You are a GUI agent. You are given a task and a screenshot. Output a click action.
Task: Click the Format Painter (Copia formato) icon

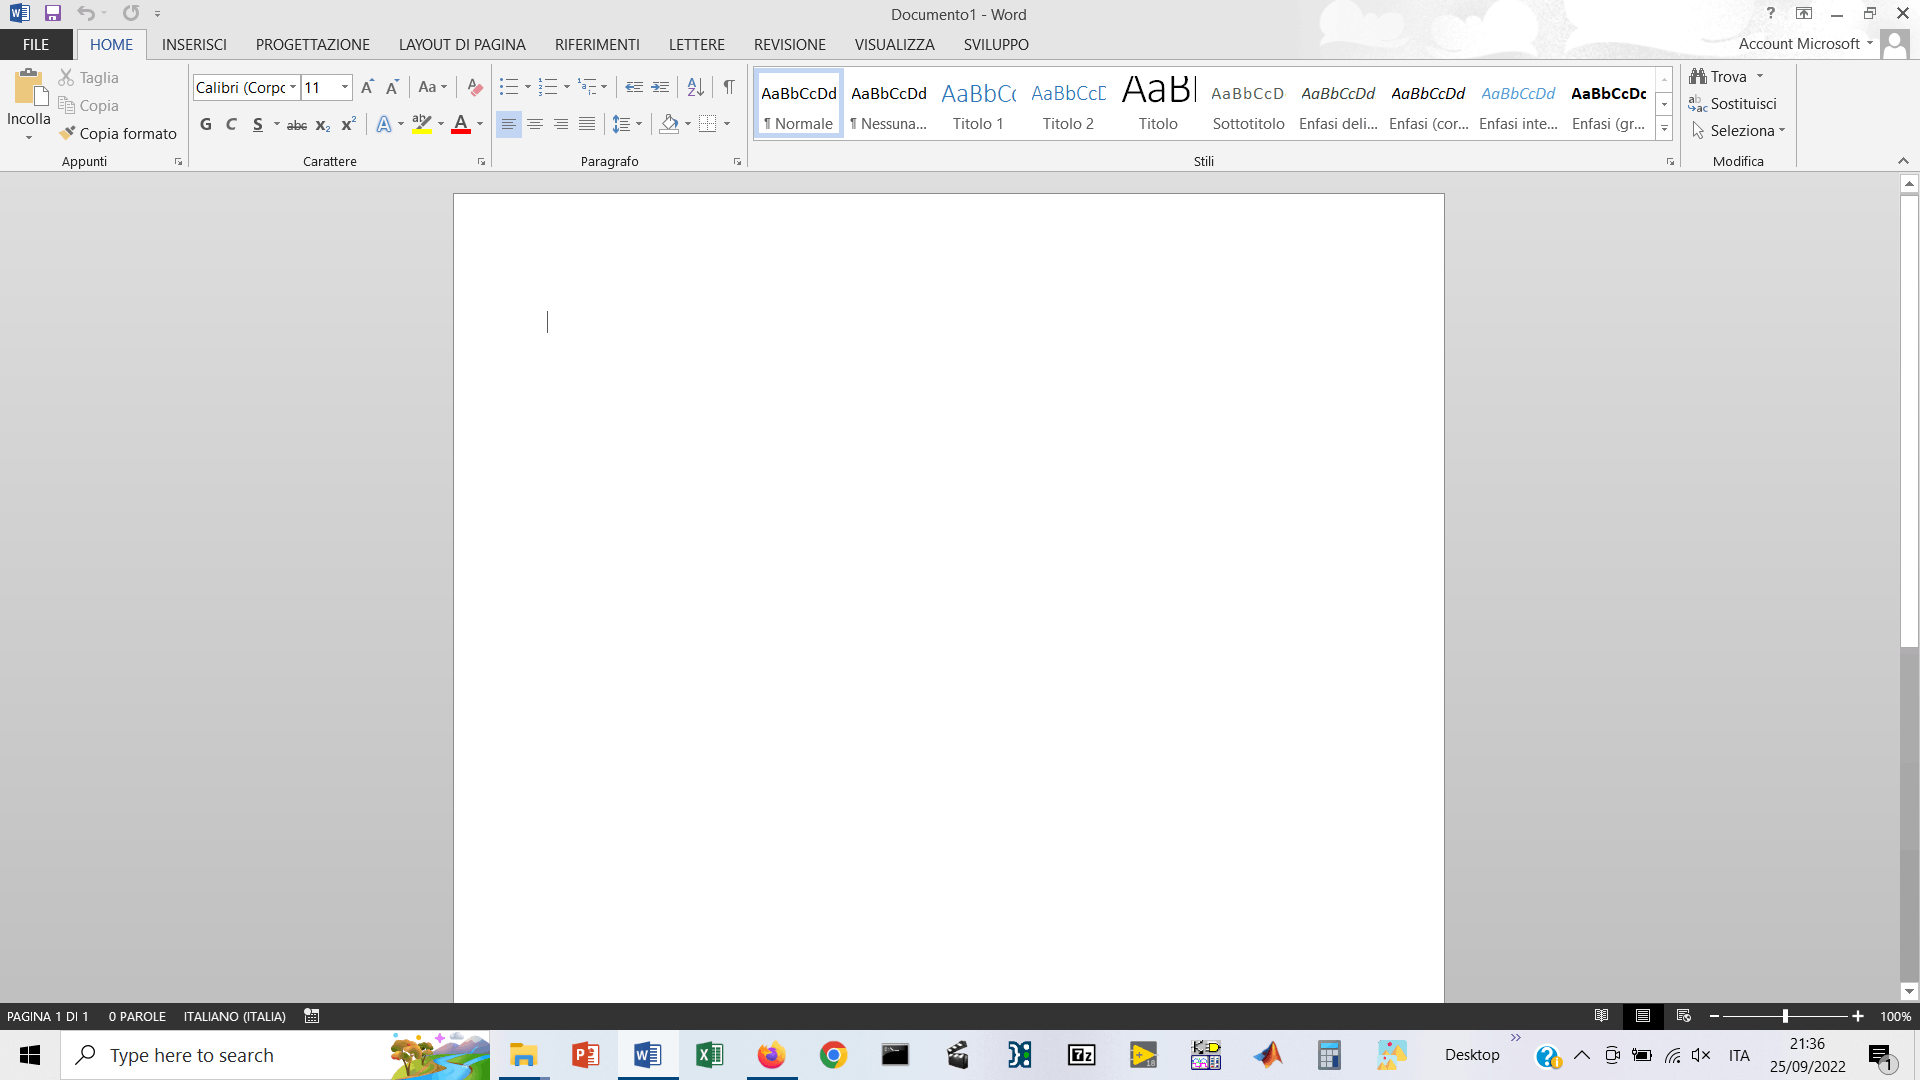pos(68,133)
